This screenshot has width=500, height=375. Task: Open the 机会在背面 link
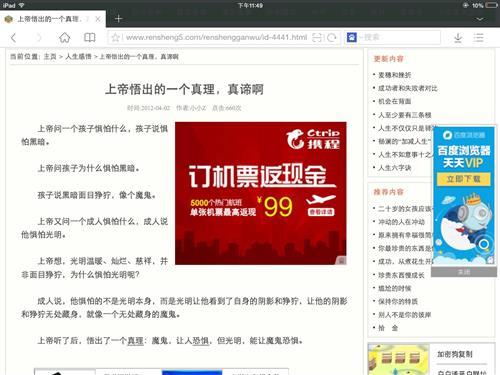tap(395, 101)
